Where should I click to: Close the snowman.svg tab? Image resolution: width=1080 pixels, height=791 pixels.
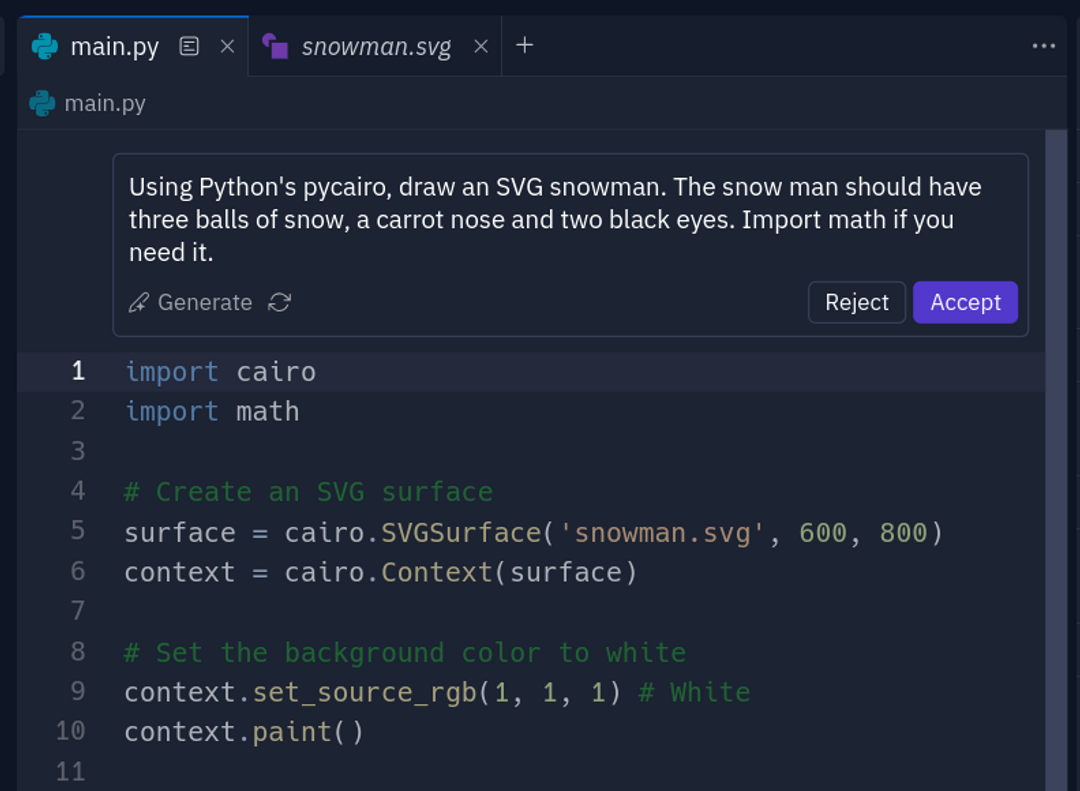click(x=482, y=45)
